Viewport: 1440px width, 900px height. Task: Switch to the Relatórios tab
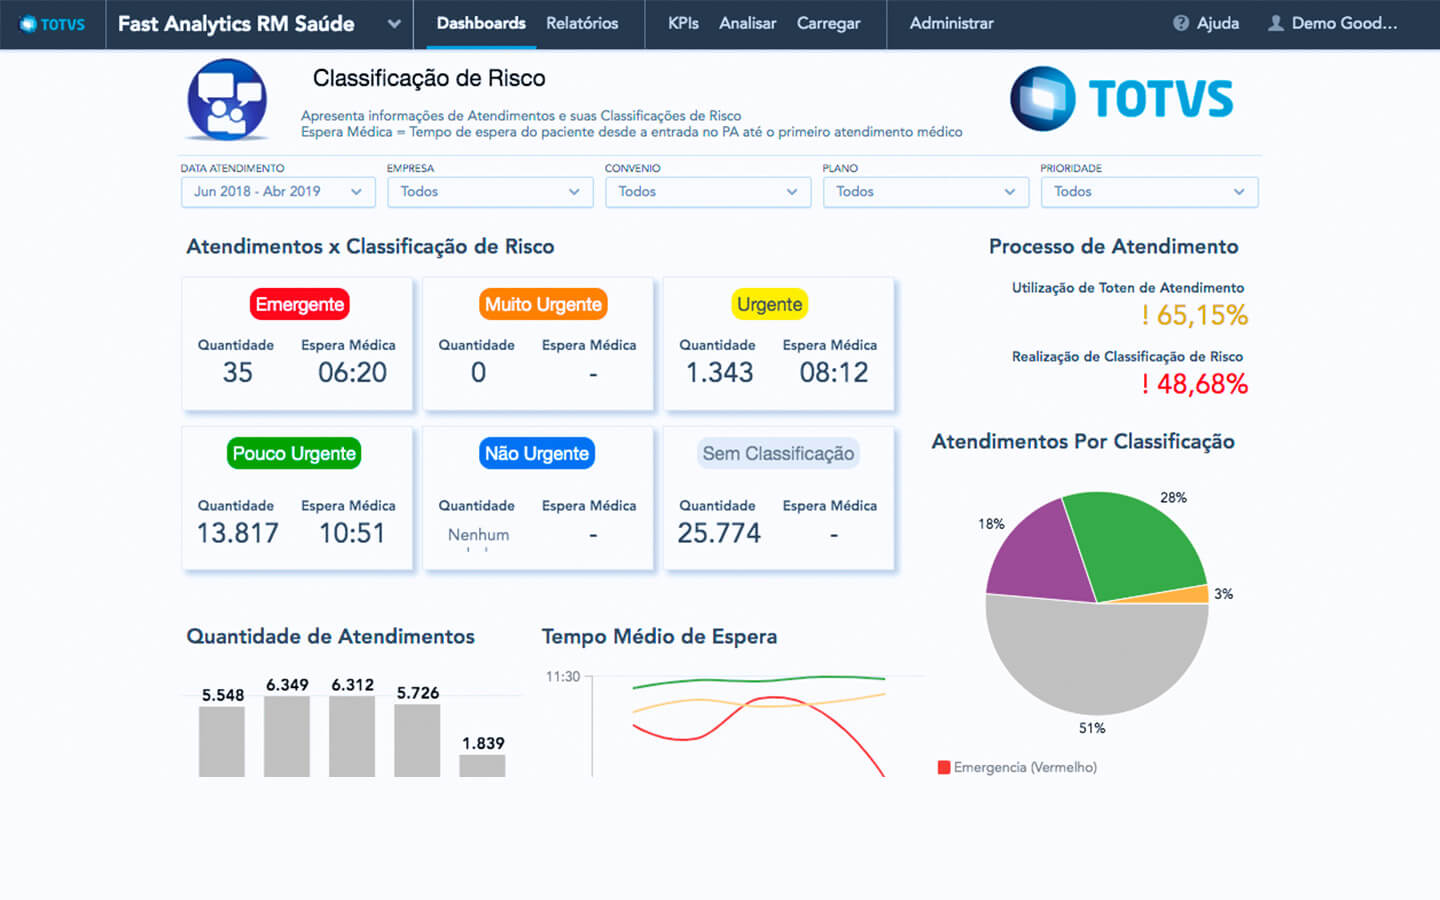tap(582, 23)
